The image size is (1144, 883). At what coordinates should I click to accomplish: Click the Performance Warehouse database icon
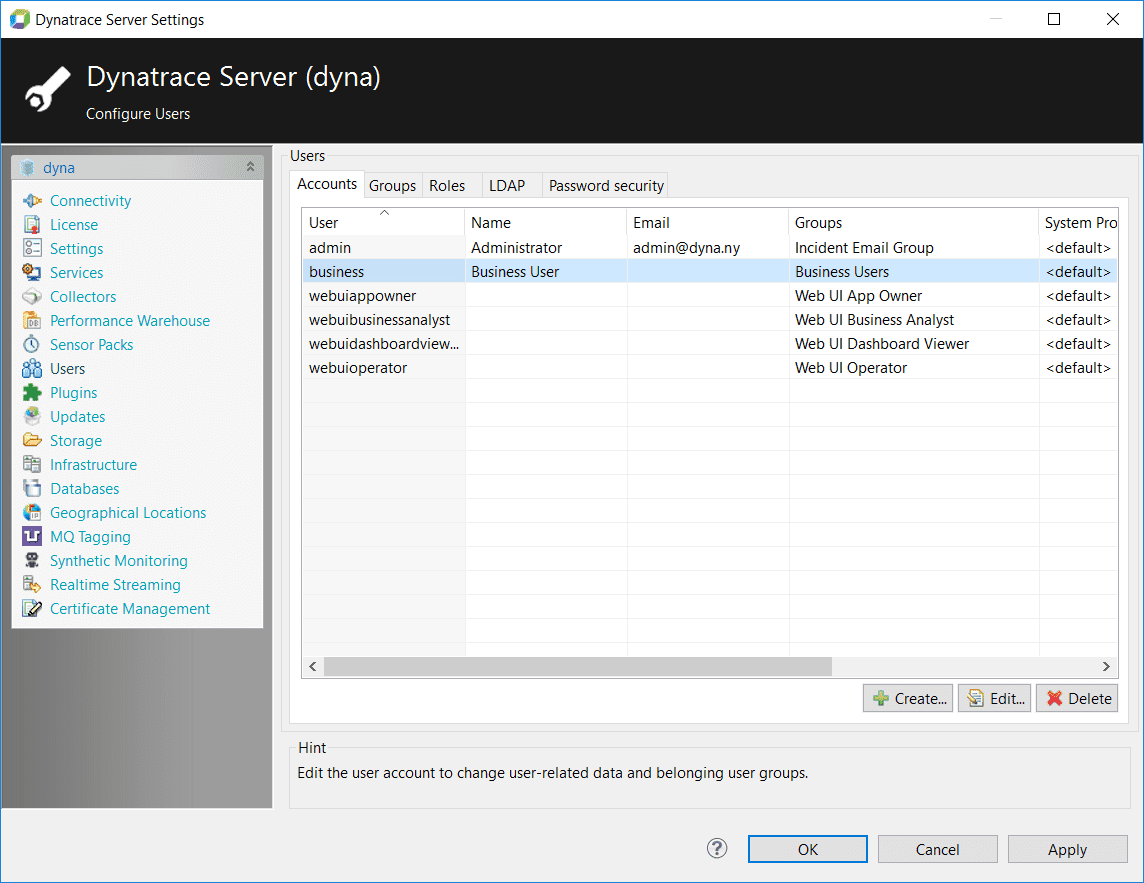pos(32,320)
